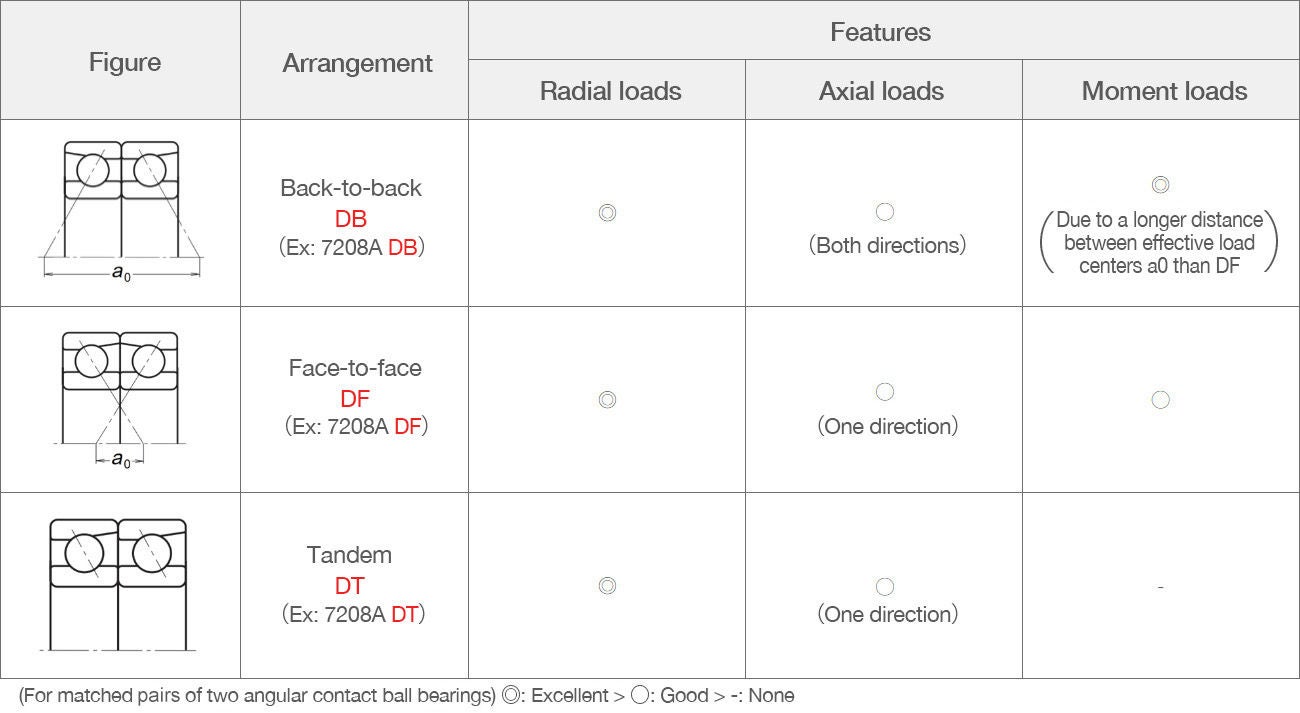Click the red DB arrangement code
The image size is (1300, 713).
click(x=351, y=219)
